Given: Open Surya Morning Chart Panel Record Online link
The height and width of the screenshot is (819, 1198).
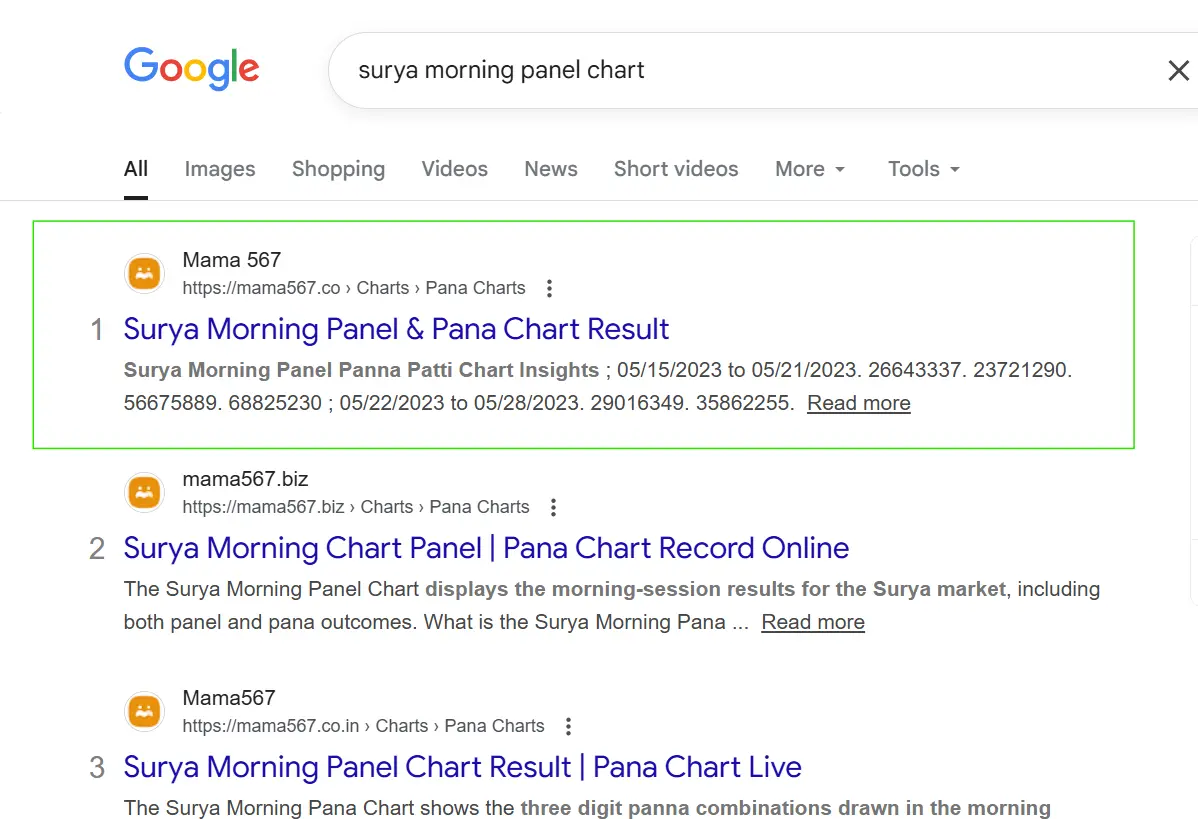Looking at the screenshot, I should click(486, 548).
